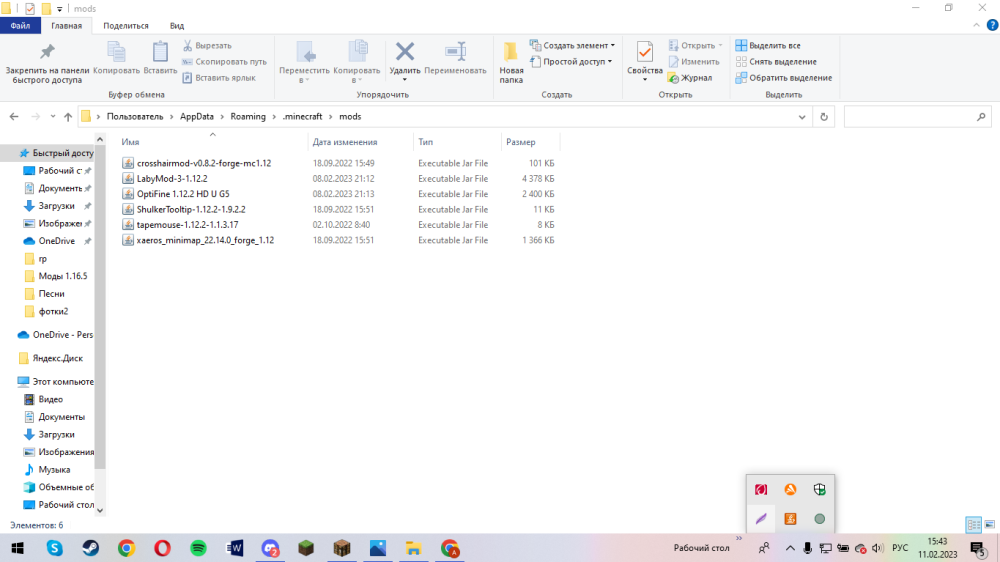Image resolution: width=1000 pixels, height=562 pixels.
Task: Open Opera browser from the taskbar
Action: [163, 548]
